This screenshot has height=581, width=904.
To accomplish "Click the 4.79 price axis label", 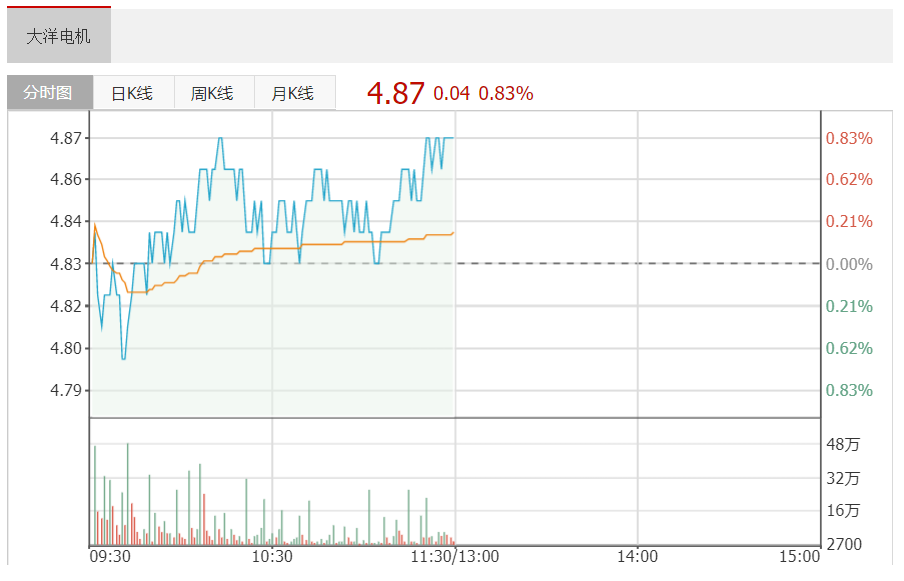I will pyautogui.click(x=66, y=390).
